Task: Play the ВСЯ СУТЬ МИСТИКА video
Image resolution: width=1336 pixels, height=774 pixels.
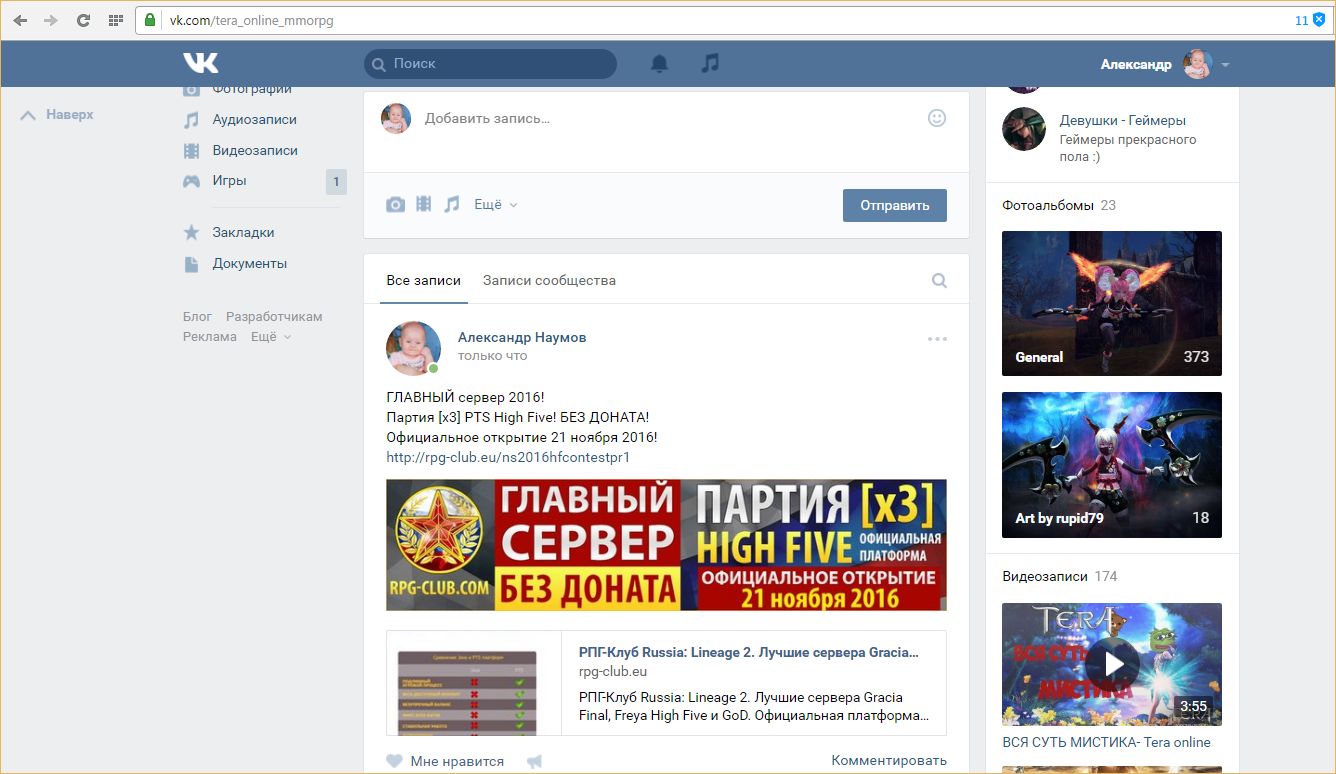Action: [1112, 664]
